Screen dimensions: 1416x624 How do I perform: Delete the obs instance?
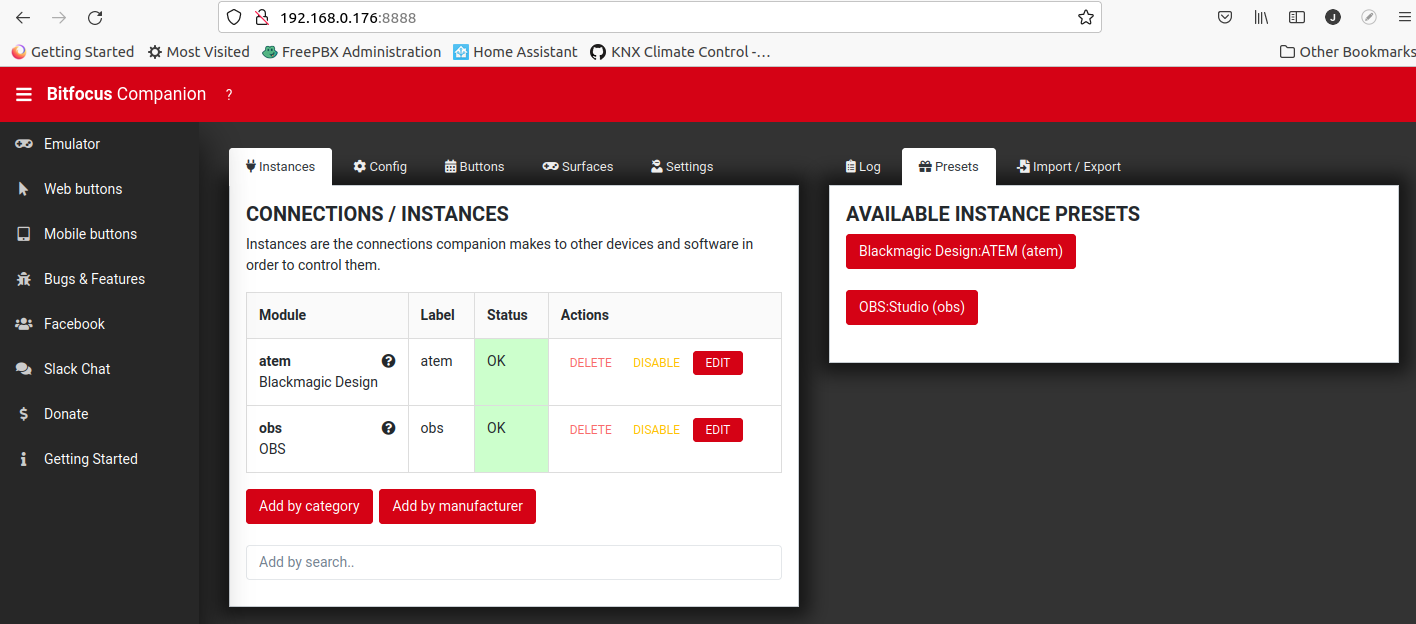(x=590, y=430)
